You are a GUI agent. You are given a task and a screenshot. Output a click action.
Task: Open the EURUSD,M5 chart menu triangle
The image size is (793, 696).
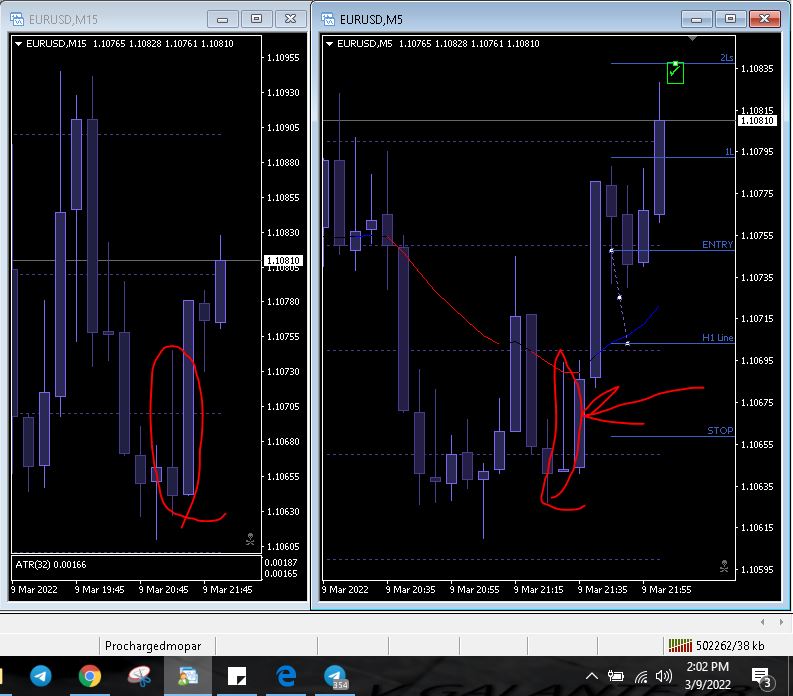(330, 44)
